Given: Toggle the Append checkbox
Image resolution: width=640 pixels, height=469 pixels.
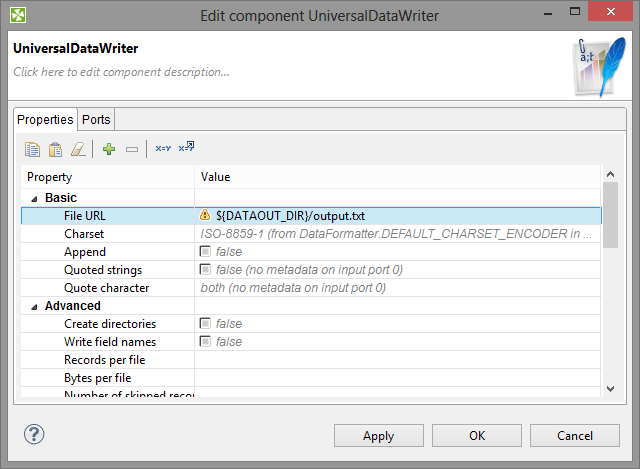Looking at the screenshot, I should pos(205,252).
